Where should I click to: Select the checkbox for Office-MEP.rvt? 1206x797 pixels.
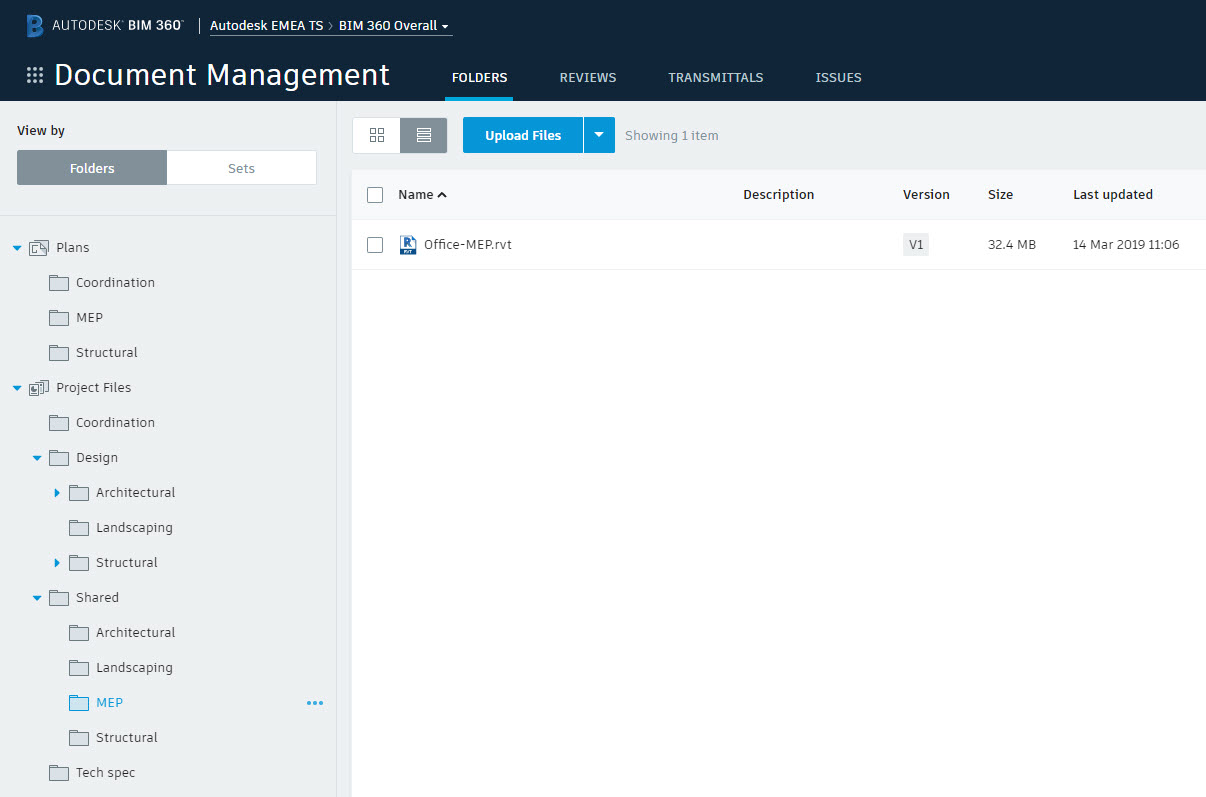point(375,244)
